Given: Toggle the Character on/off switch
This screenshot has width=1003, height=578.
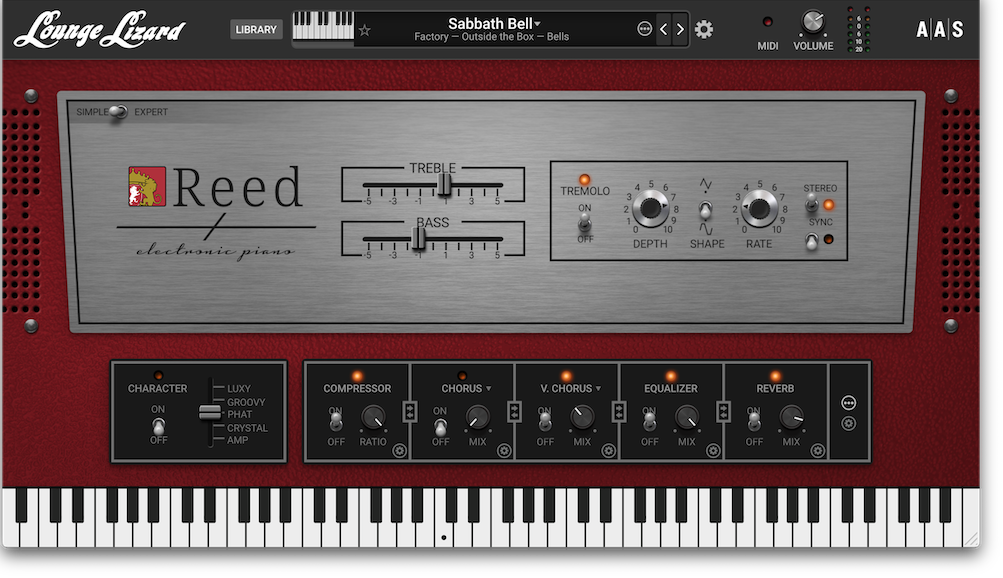Looking at the screenshot, I should pyautogui.click(x=158, y=425).
